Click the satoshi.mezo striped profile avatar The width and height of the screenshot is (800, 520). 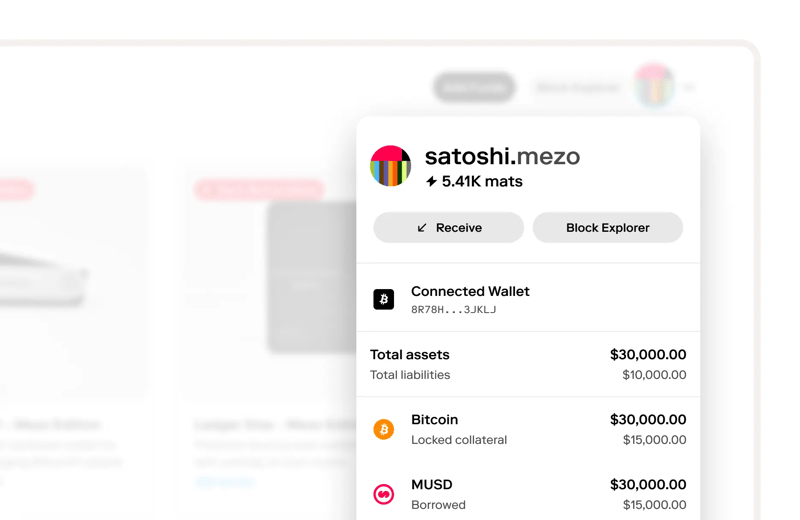coord(390,166)
